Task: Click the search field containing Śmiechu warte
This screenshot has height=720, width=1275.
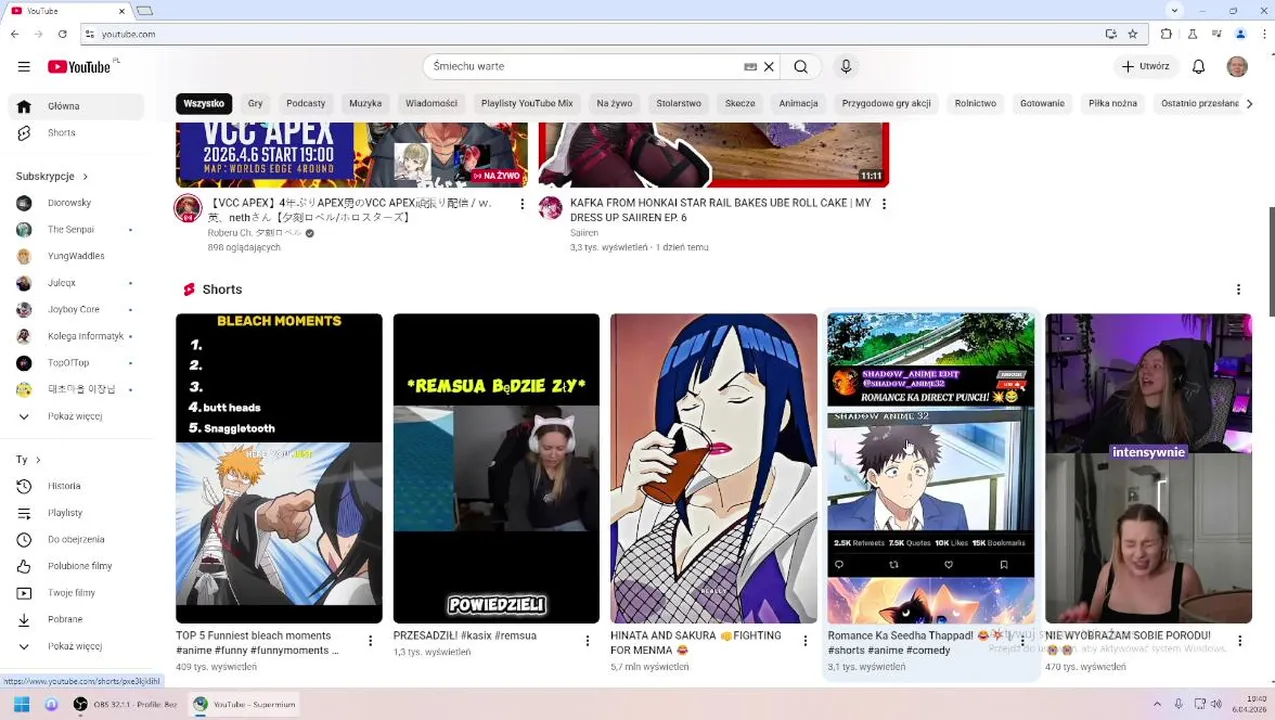Action: [585, 67]
